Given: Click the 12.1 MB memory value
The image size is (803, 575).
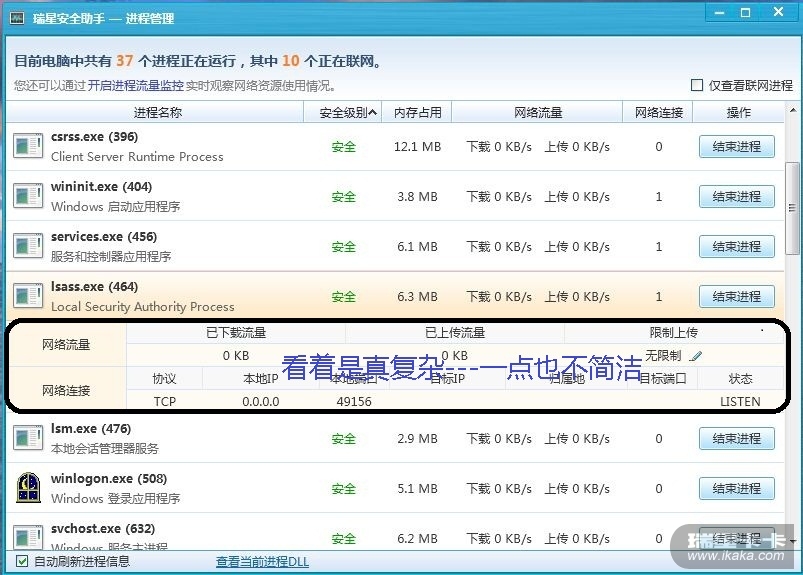Looking at the screenshot, I should point(417,147).
